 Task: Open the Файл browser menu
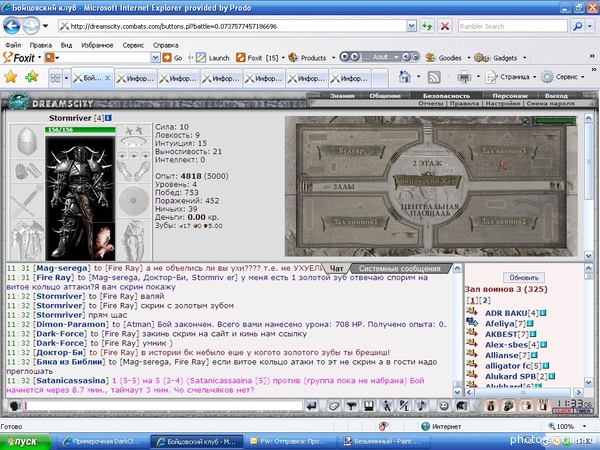tap(13, 45)
